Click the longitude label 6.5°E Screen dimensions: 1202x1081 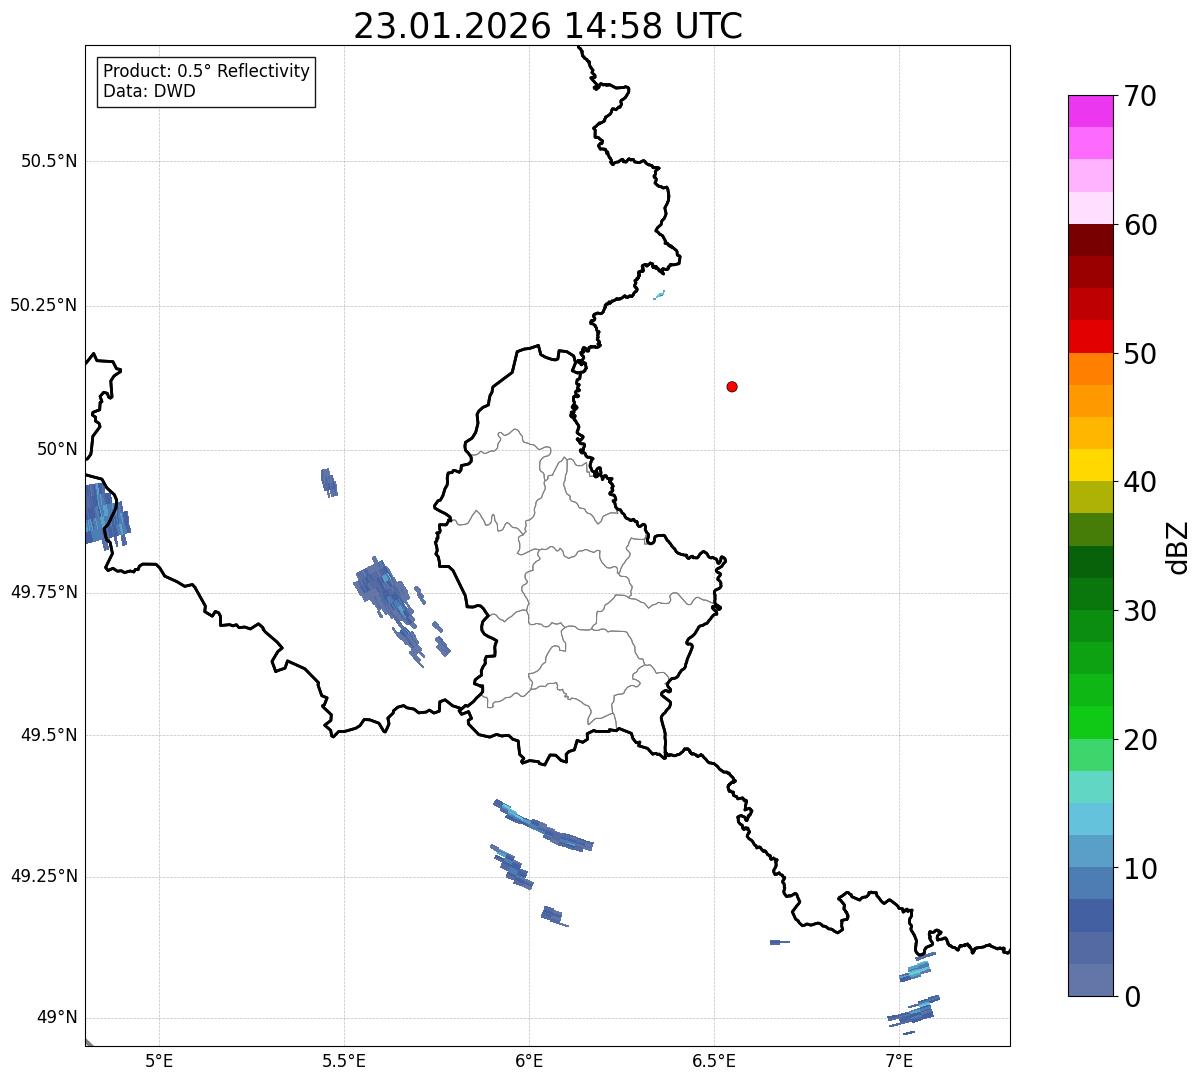tap(714, 1060)
